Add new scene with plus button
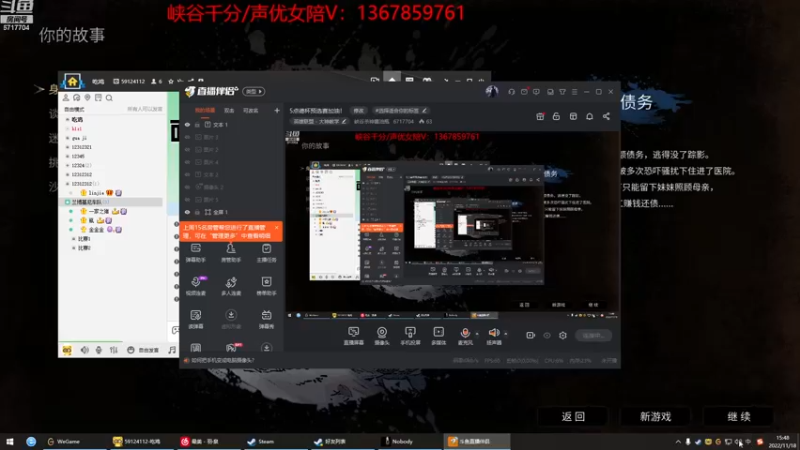The image size is (800, 450). tap(277, 110)
